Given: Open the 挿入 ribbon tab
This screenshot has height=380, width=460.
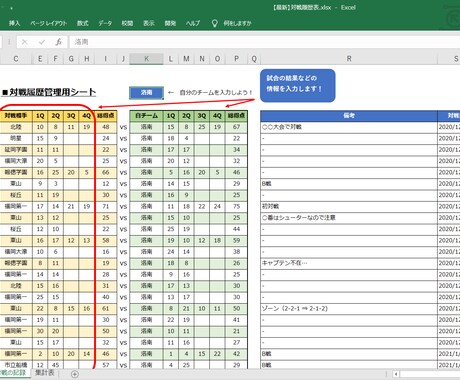Looking at the screenshot, I should point(14,23).
